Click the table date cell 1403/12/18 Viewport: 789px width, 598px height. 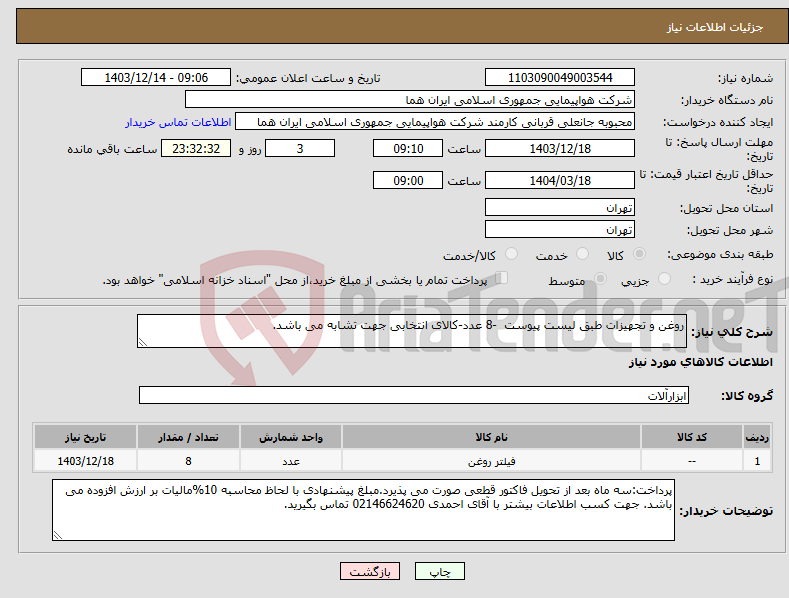86,461
